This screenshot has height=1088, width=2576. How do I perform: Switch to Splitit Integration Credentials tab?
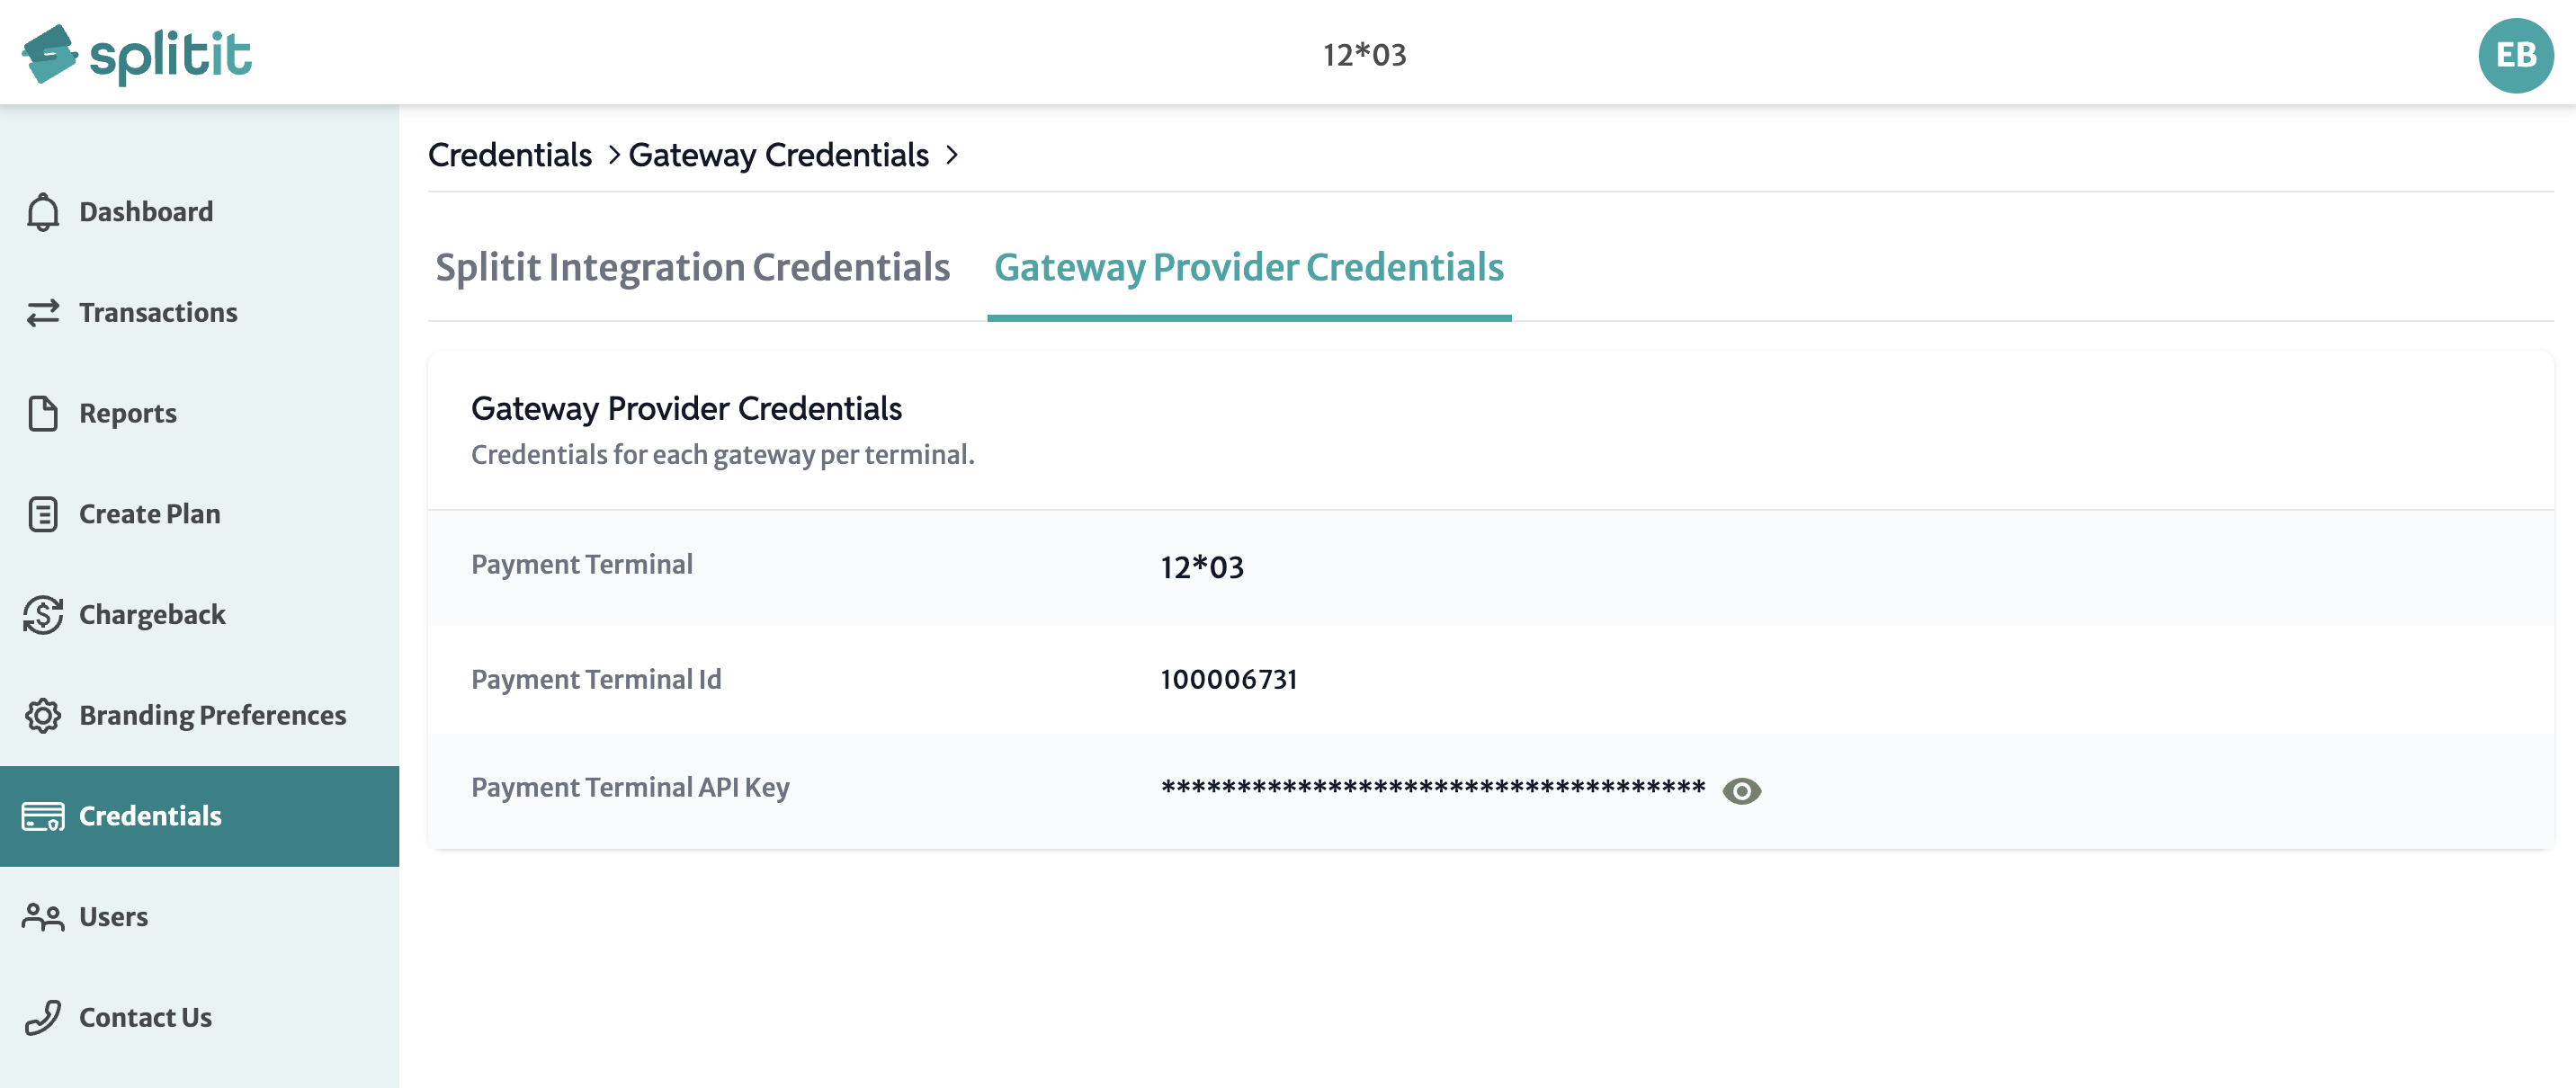click(693, 264)
